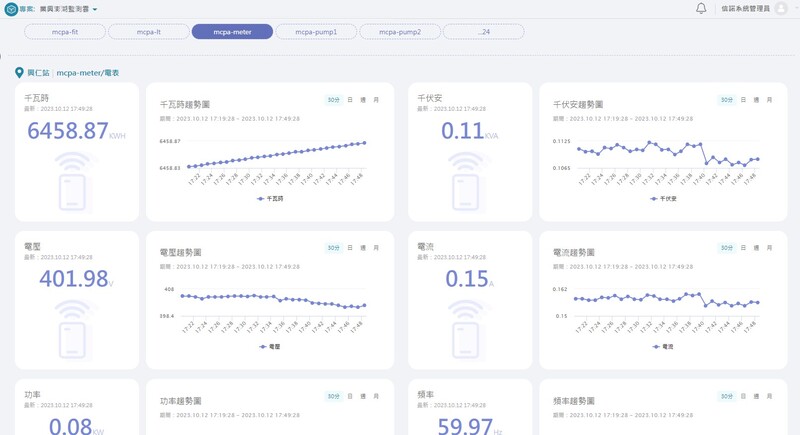Toggle 電流 legend series in trend chart
The height and width of the screenshot is (435, 800).
click(663, 346)
